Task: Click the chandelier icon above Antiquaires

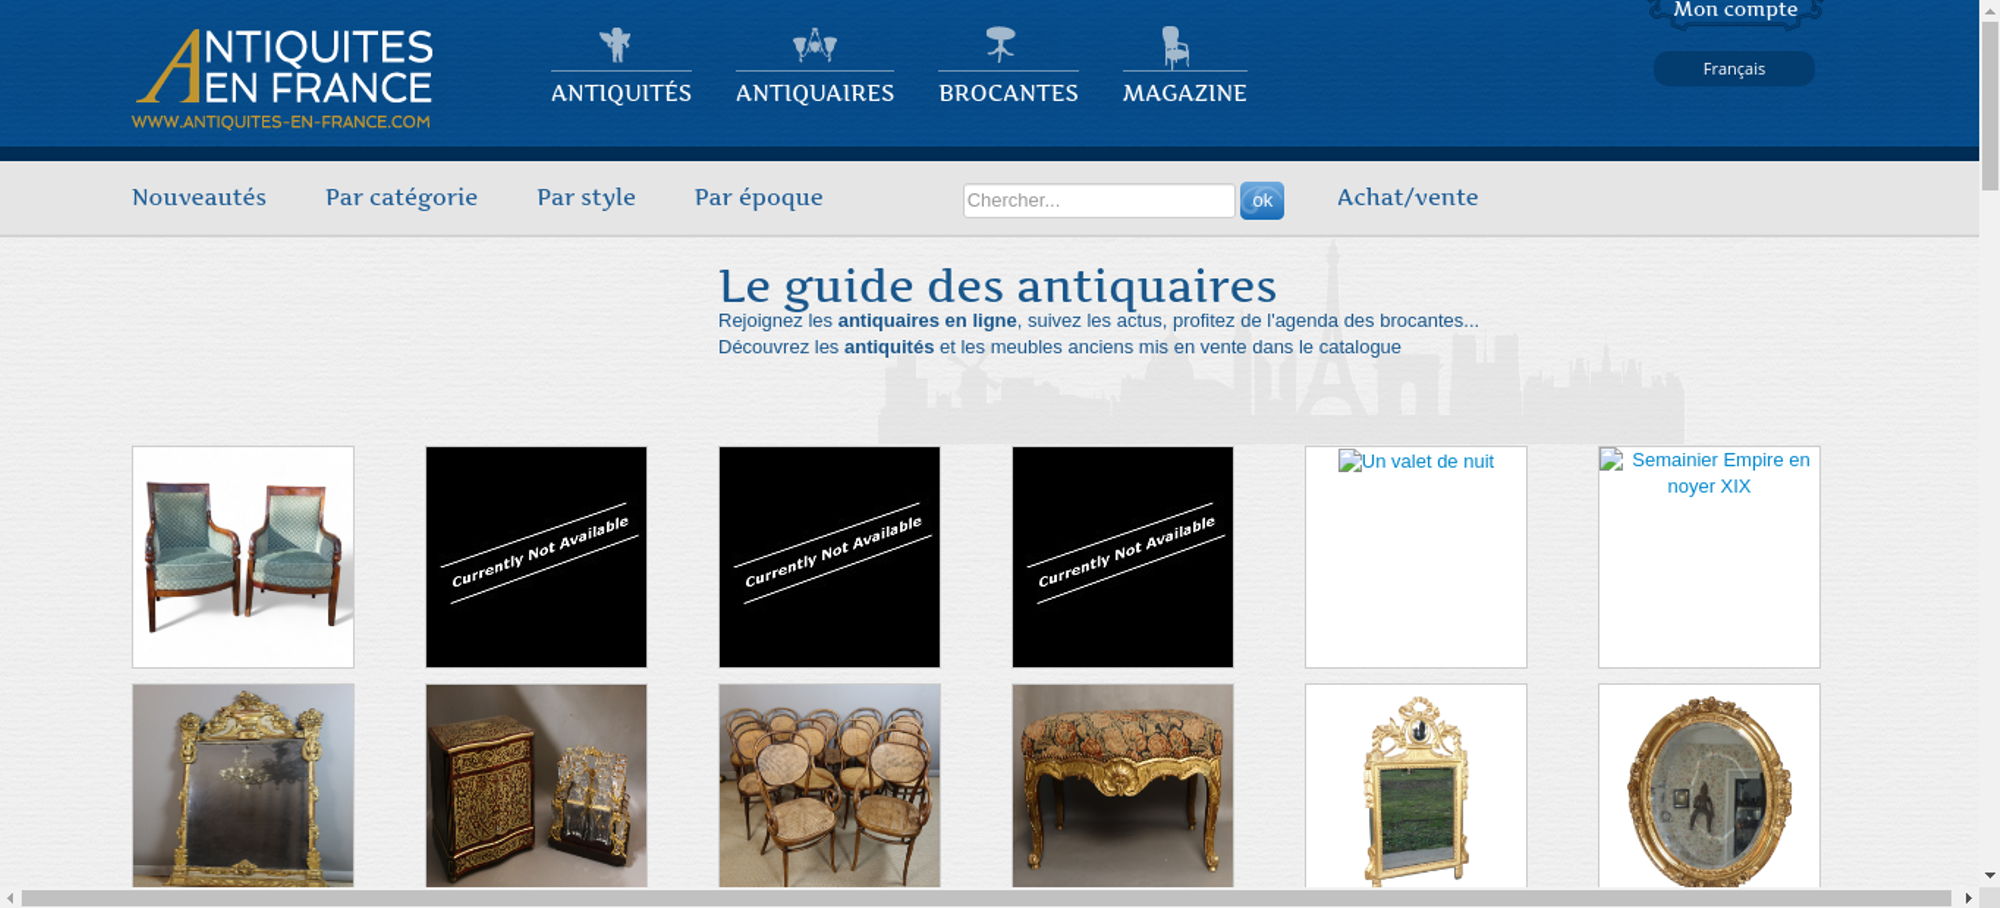Action: (x=814, y=45)
